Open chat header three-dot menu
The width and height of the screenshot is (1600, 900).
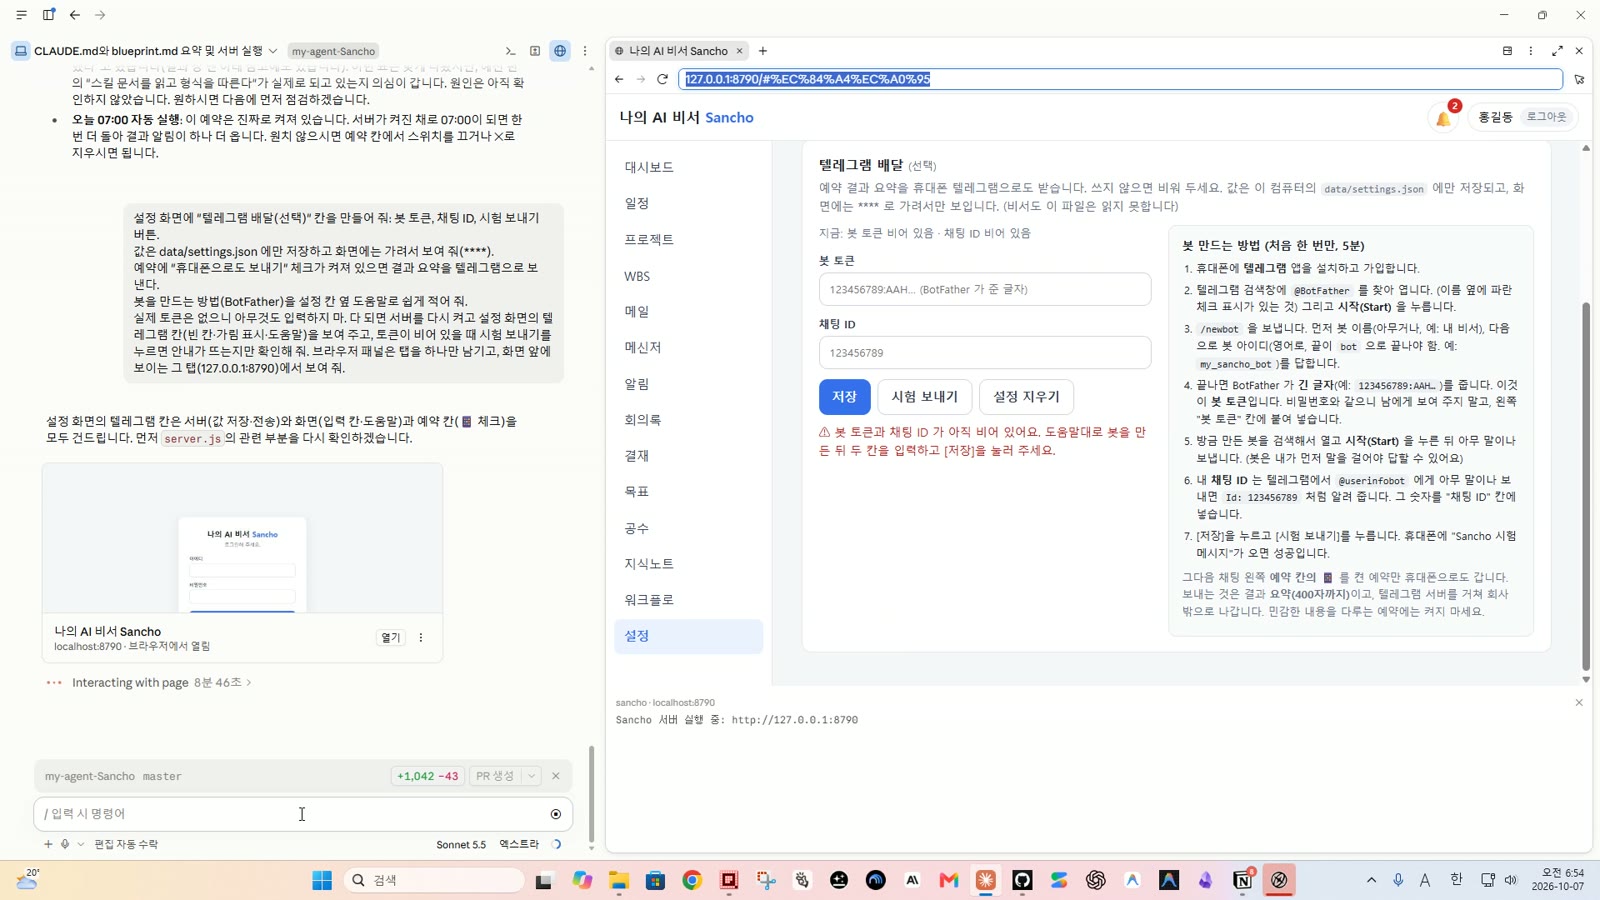(585, 51)
